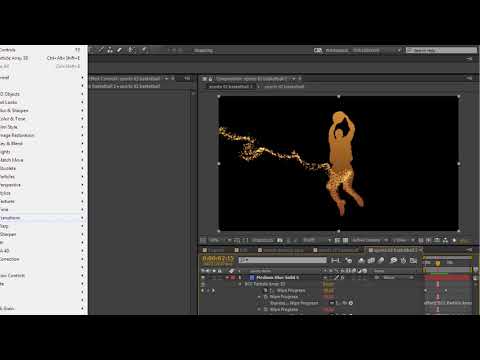Toggle the Auto-keyframe clock icon
The width and height of the screenshot is (480, 360).
[404, 260]
